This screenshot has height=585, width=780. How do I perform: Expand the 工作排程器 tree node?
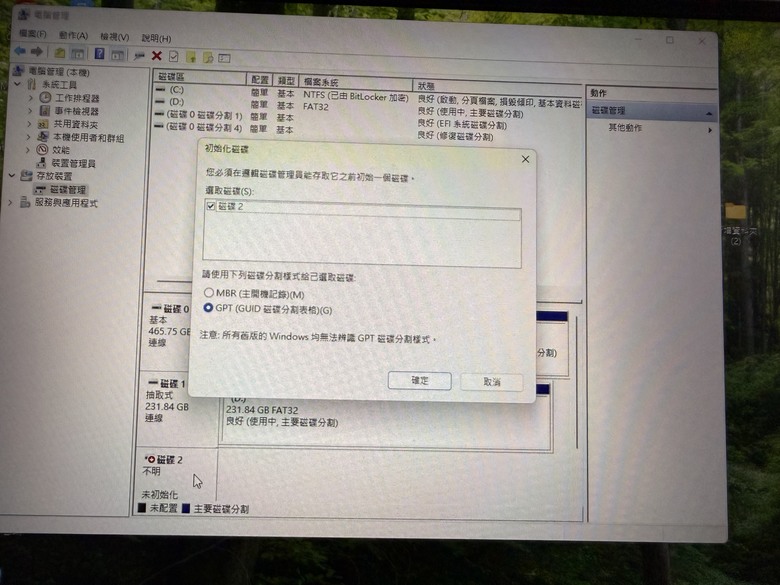click(x=30, y=98)
